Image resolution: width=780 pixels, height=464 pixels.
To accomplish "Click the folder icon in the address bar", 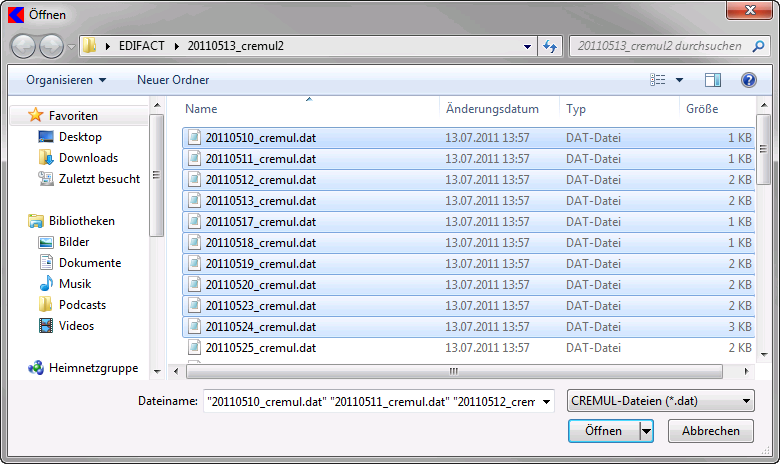I will [x=90, y=46].
